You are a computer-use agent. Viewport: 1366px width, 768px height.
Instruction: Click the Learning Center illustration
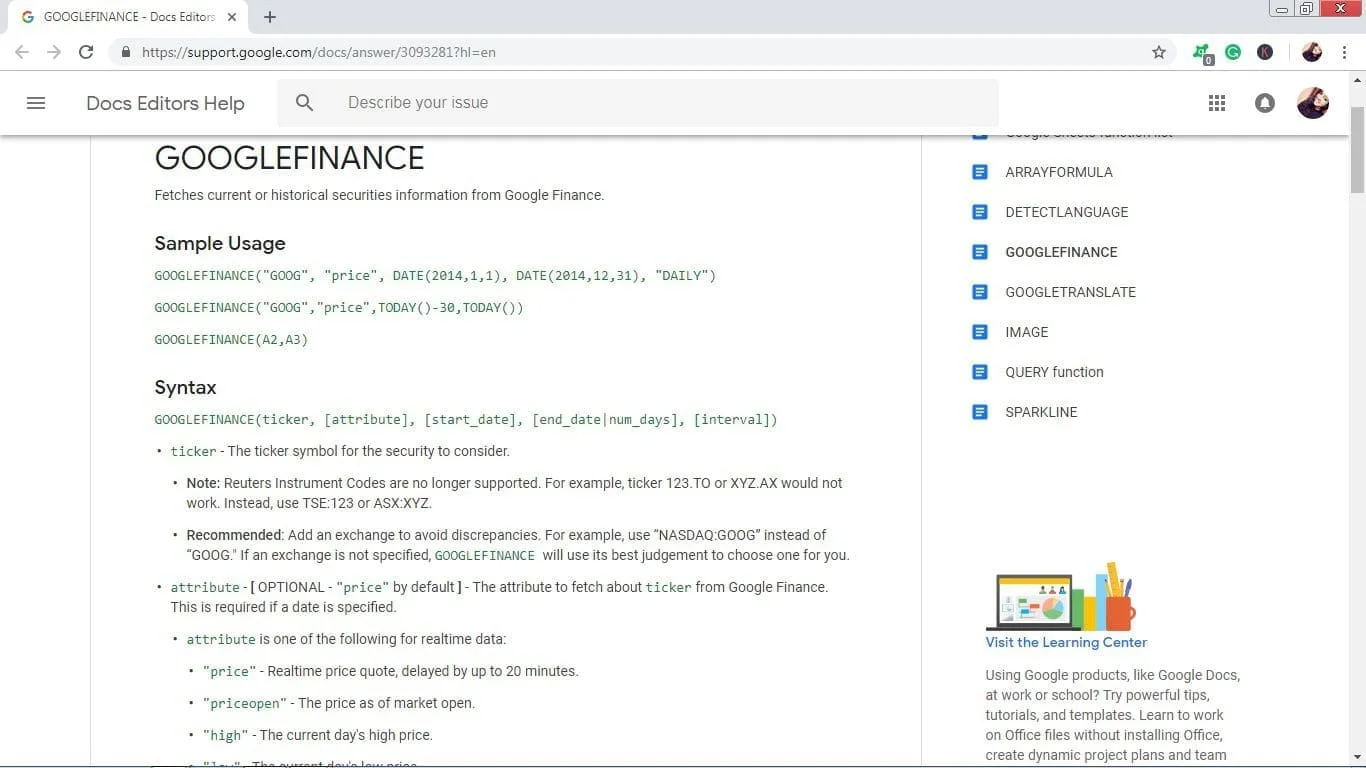tap(1060, 597)
